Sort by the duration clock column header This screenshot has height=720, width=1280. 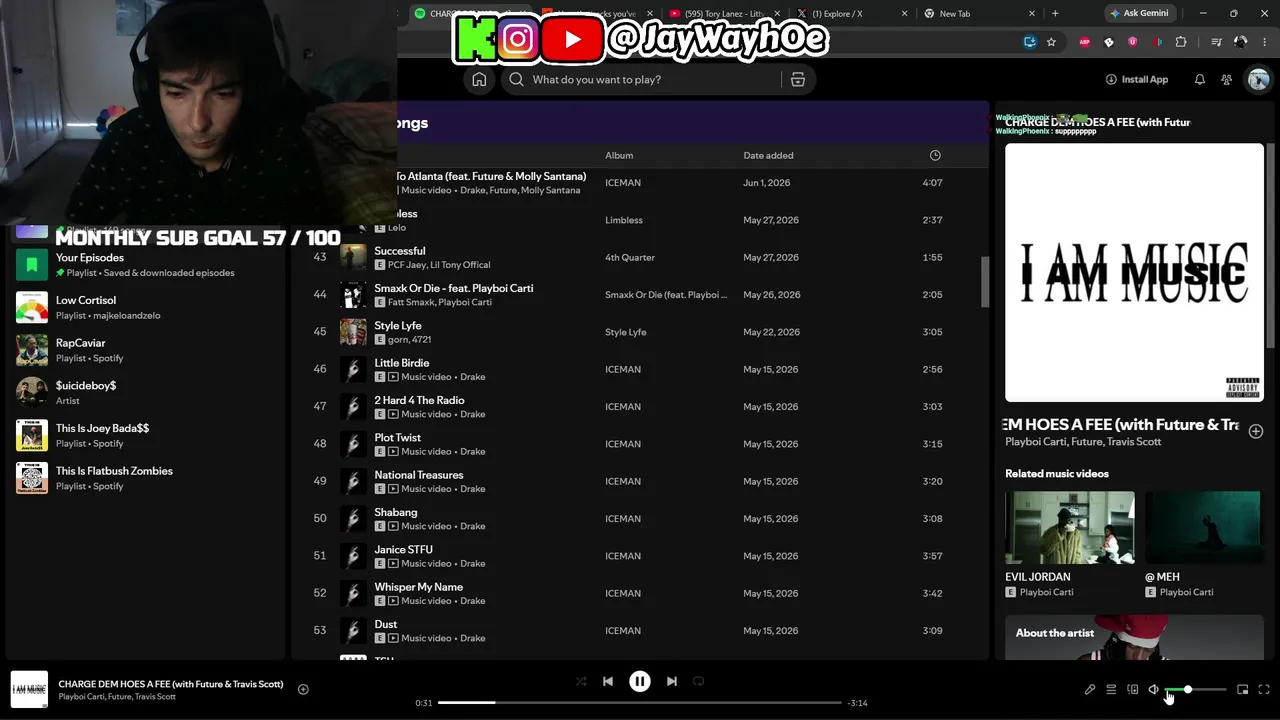pyautogui.click(x=935, y=156)
